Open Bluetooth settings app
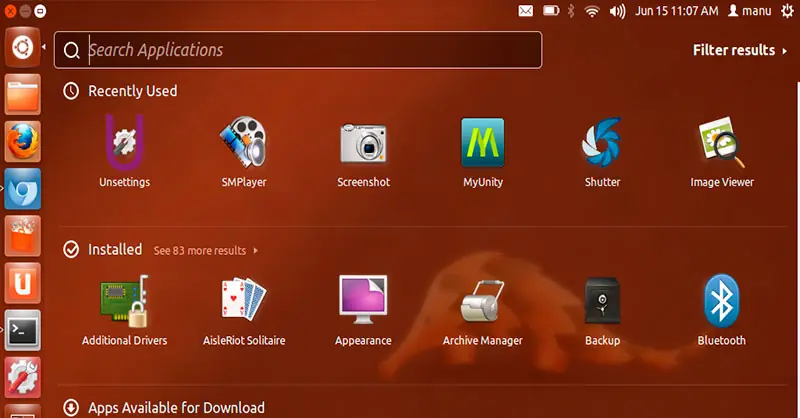The height and width of the screenshot is (418, 800). [721, 310]
